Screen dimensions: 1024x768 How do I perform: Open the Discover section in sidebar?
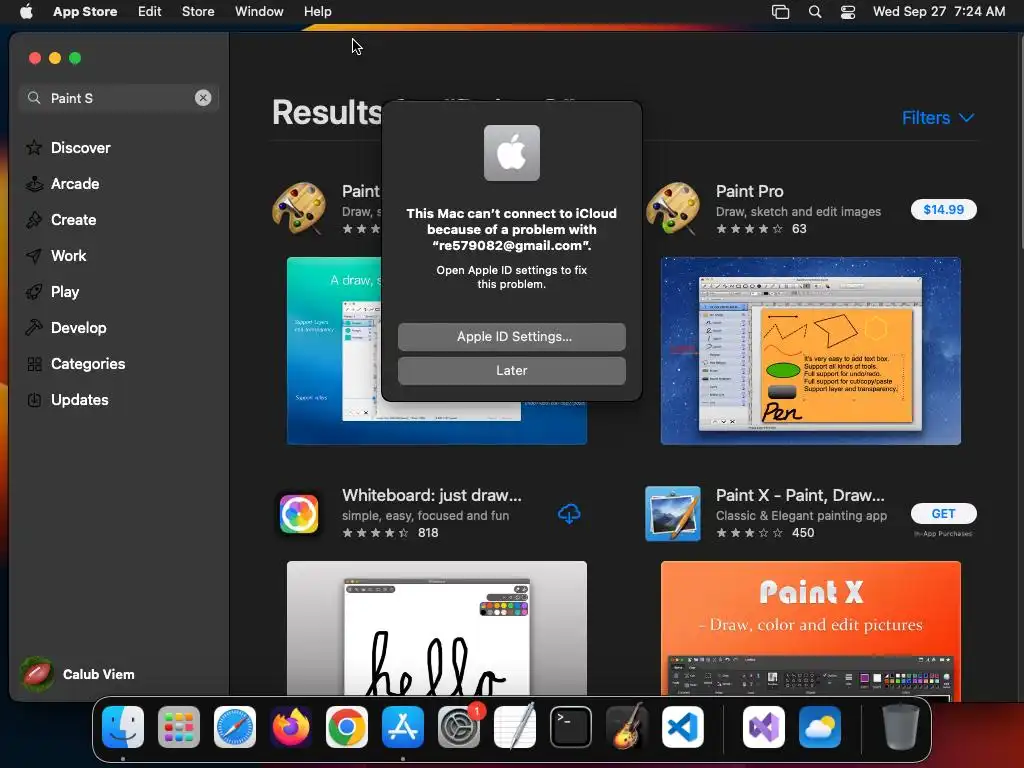coord(80,148)
